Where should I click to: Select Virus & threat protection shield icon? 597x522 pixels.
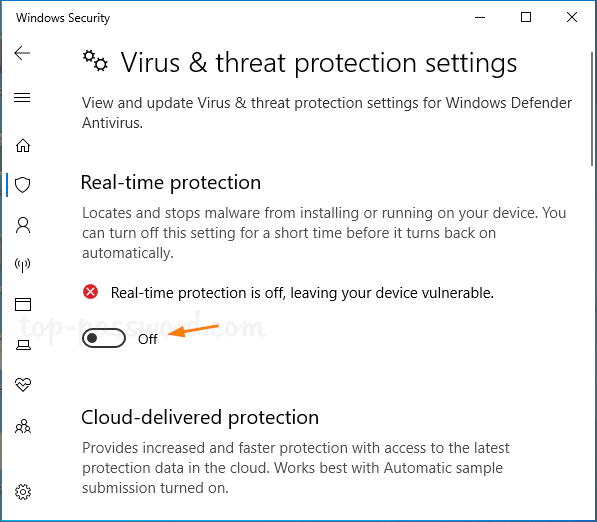coord(22,185)
